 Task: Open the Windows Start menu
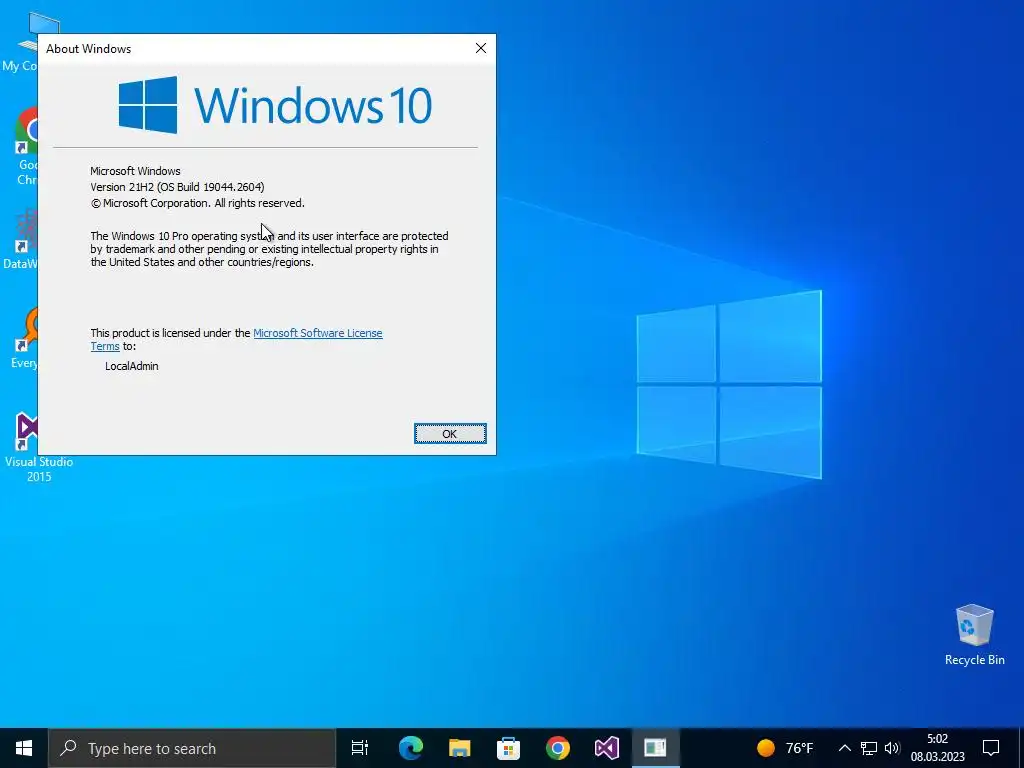click(24, 748)
